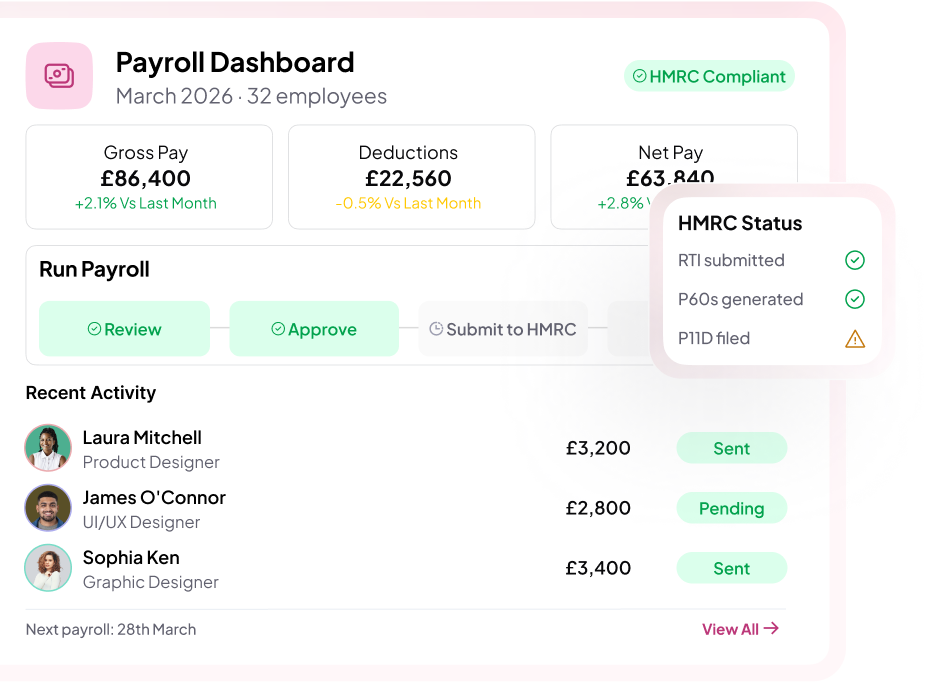Viewport: 942px width, 683px height.
Task: Open Laura Mitchell's profile avatar
Action: (48, 448)
